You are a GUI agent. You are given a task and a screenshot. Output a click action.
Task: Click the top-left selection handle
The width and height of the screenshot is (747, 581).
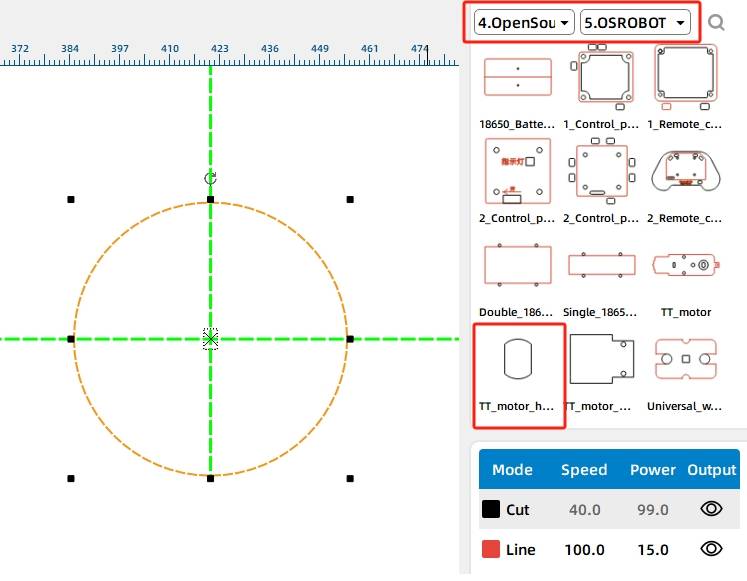click(71, 200)
